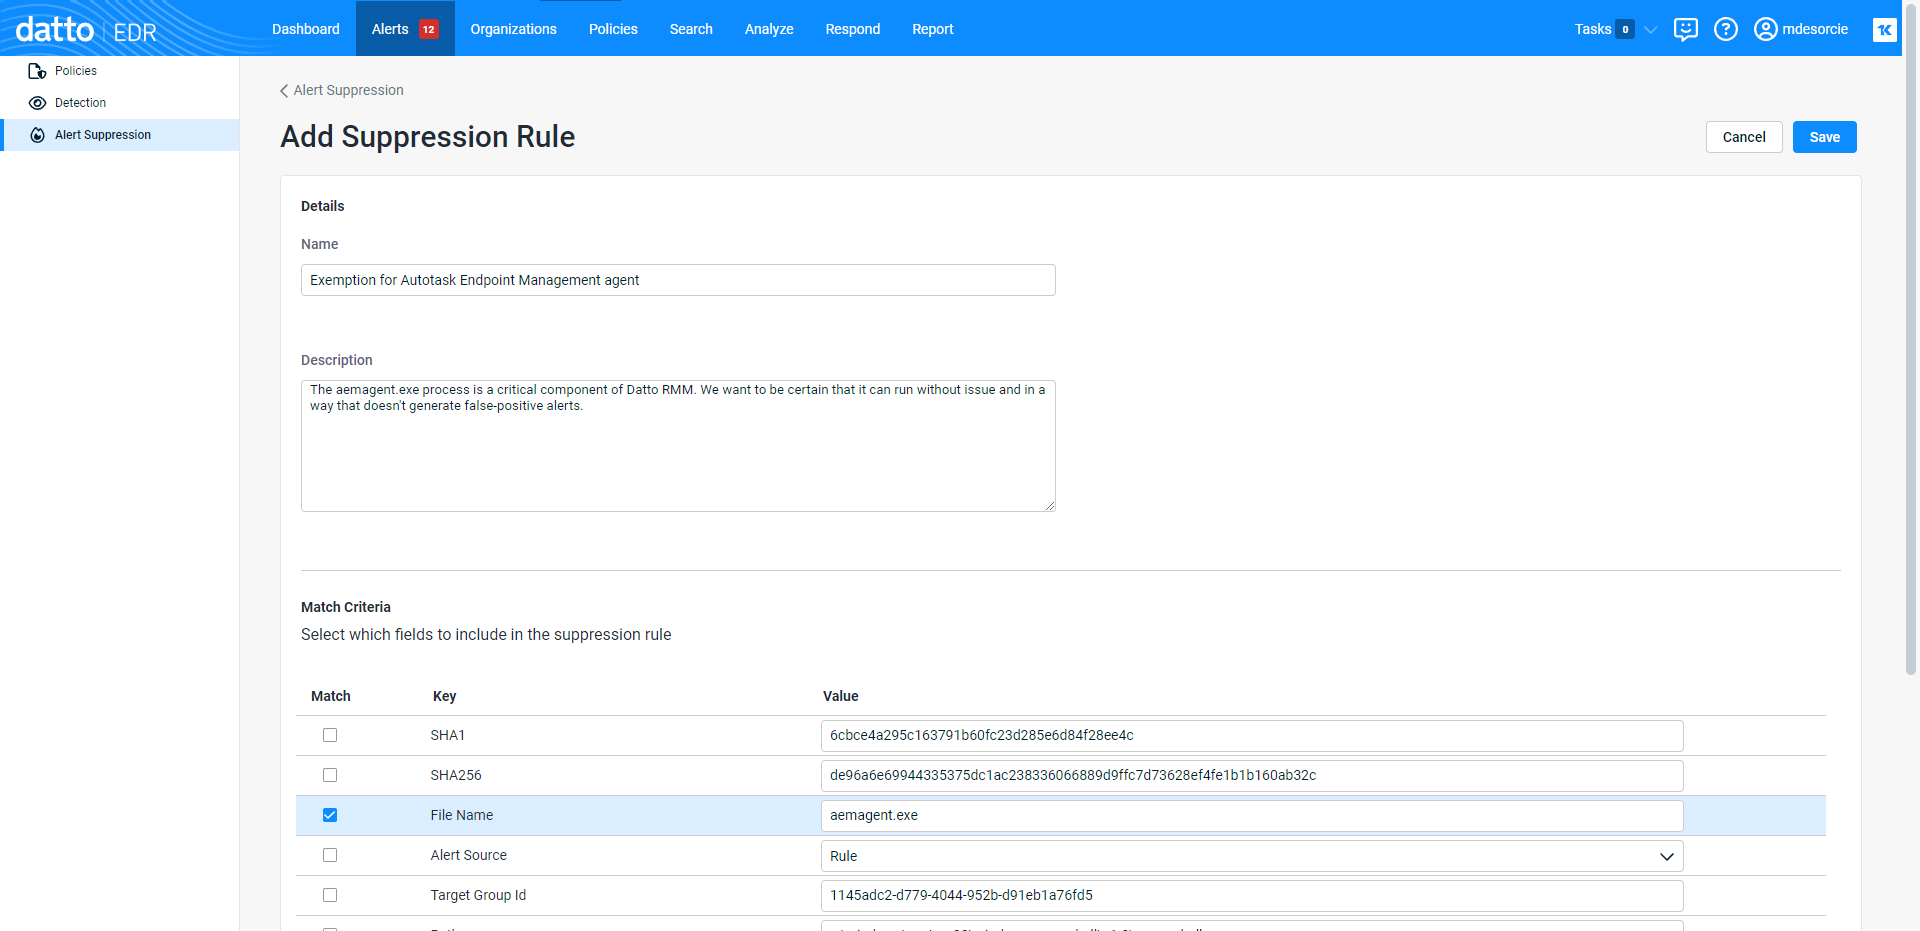Click the Match Criteria heading
Screen dimensions: 1920x931
click(346, 607)
